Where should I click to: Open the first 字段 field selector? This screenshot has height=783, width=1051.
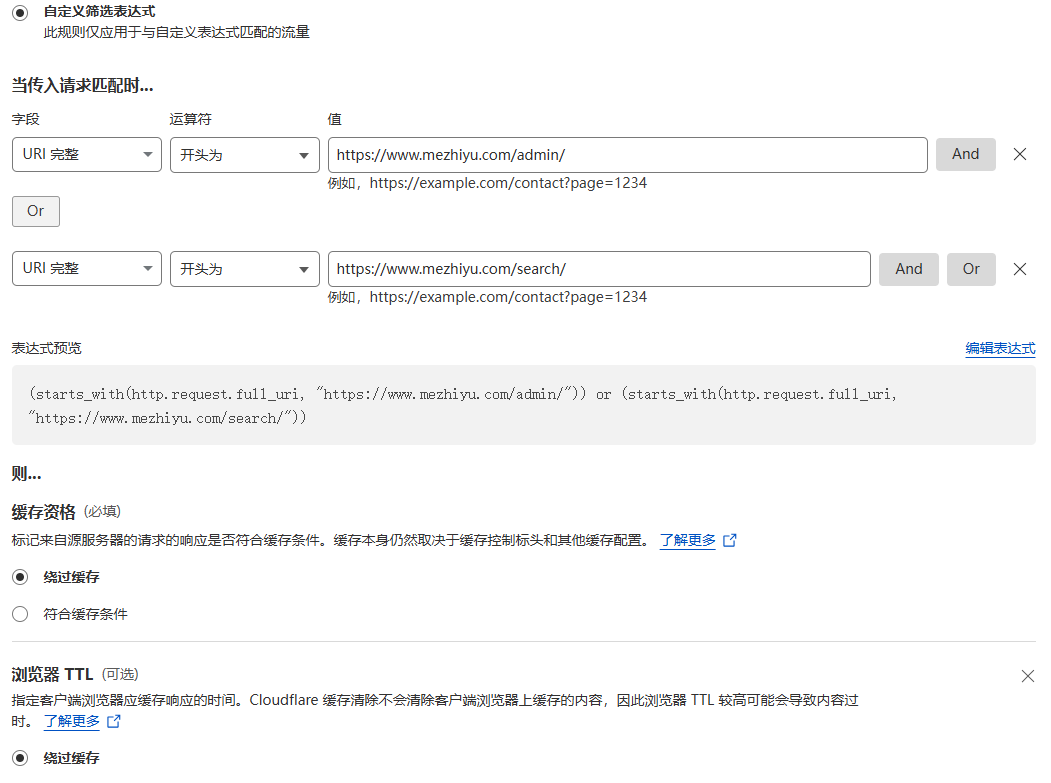(86, 155)
